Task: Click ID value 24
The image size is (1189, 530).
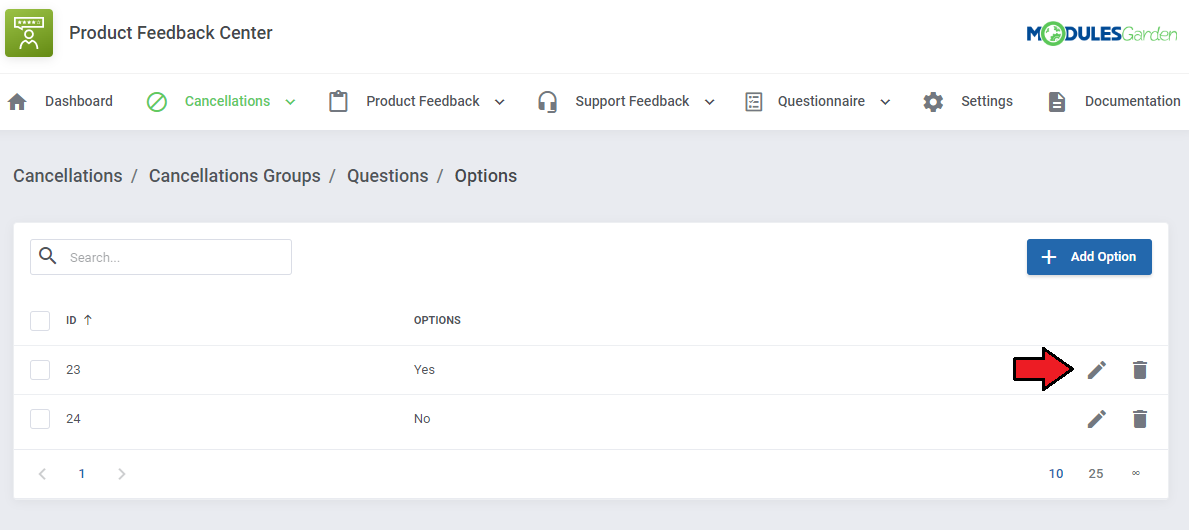Action: 74,419
